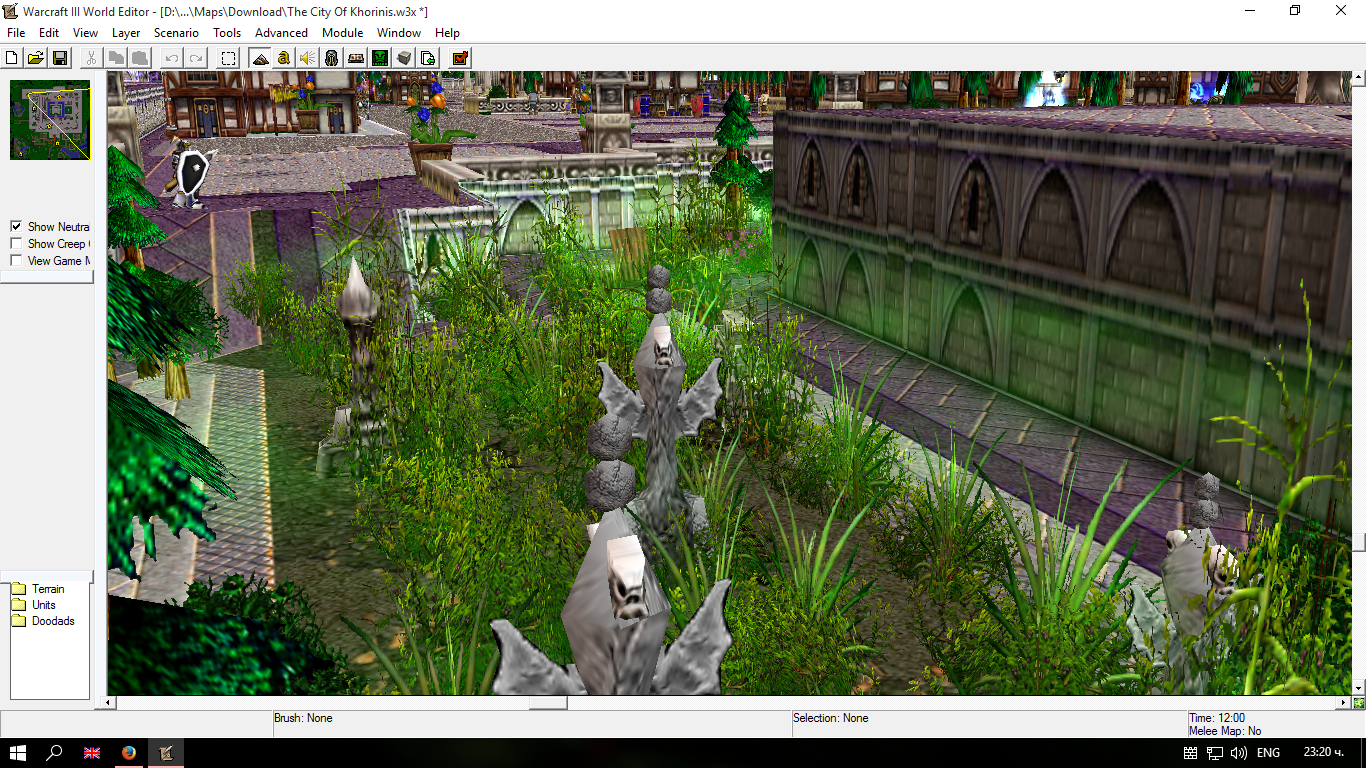Open the Layer menu
This screenshot has width=1366, height=768.
click(126, 33)
